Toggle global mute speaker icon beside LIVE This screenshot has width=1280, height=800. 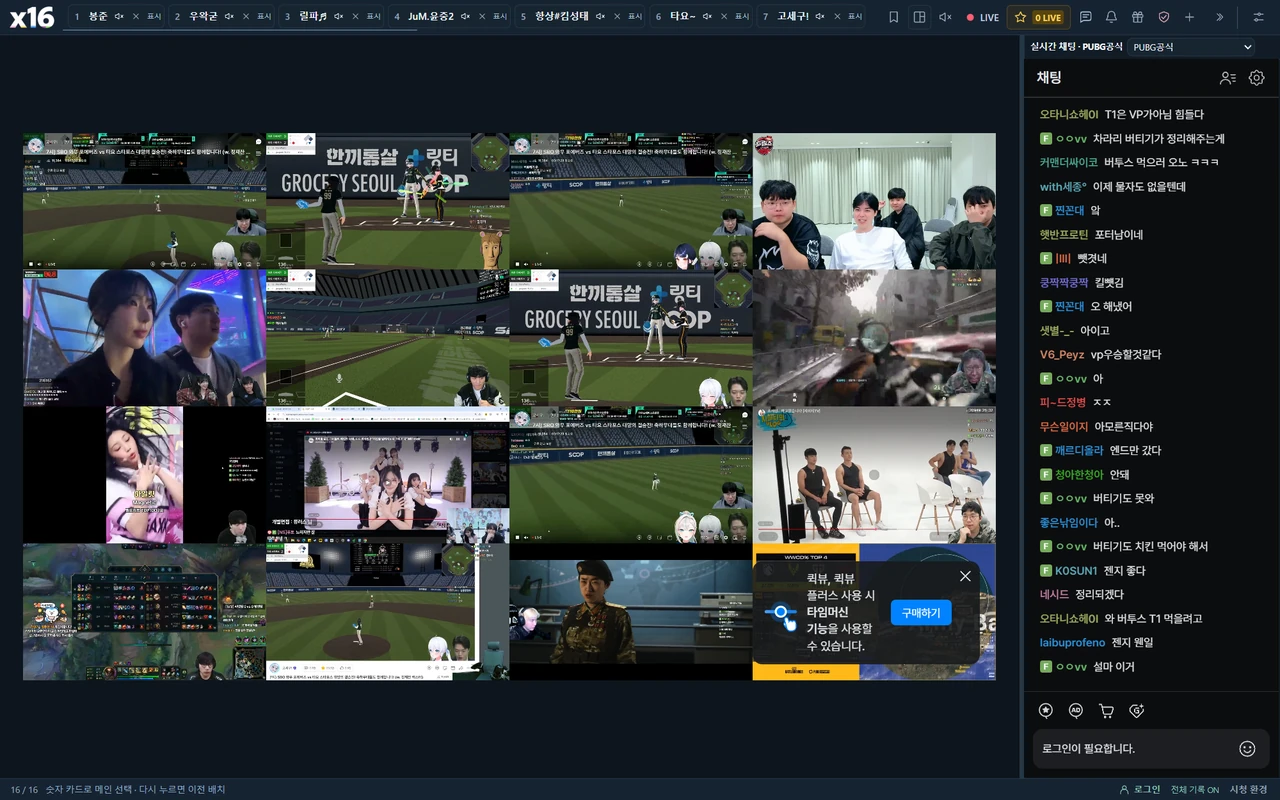click(x=945, y=17)
